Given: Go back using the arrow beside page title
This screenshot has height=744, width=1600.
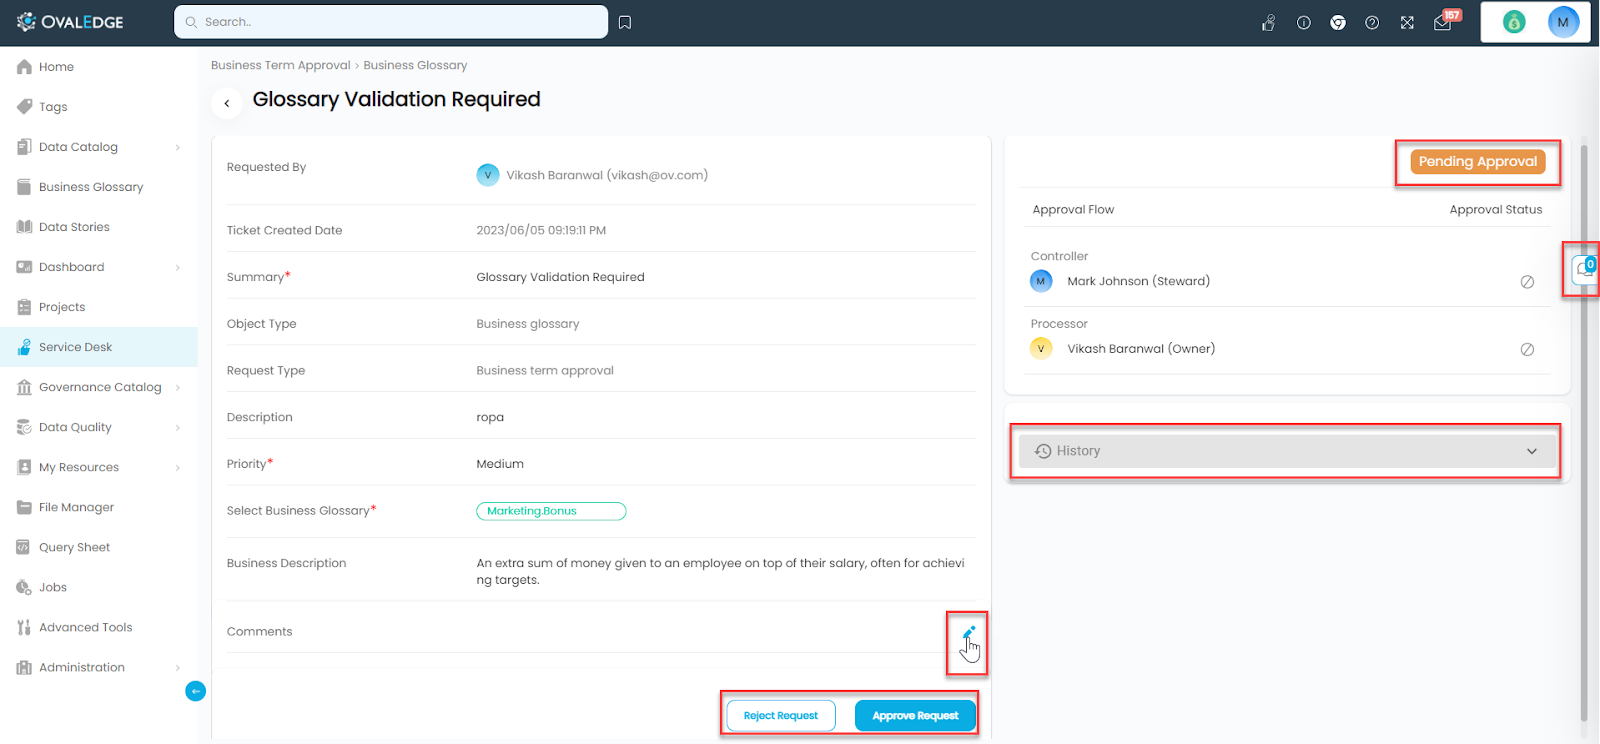Looking at the screenshot, I should [x=227, y=102].
